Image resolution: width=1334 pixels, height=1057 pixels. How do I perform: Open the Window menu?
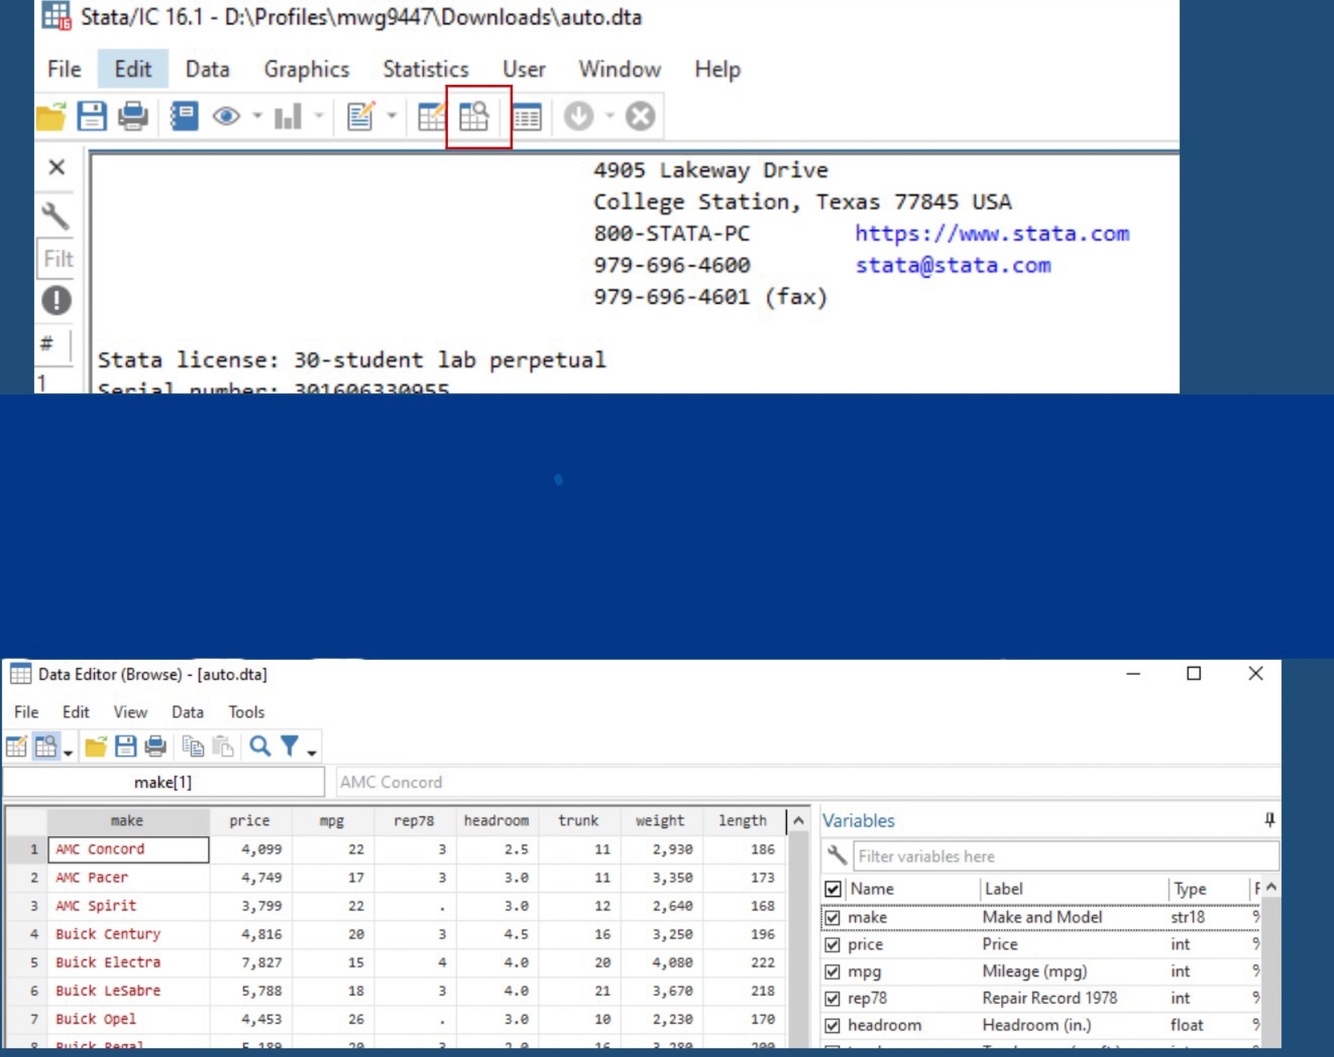point(619,69)
